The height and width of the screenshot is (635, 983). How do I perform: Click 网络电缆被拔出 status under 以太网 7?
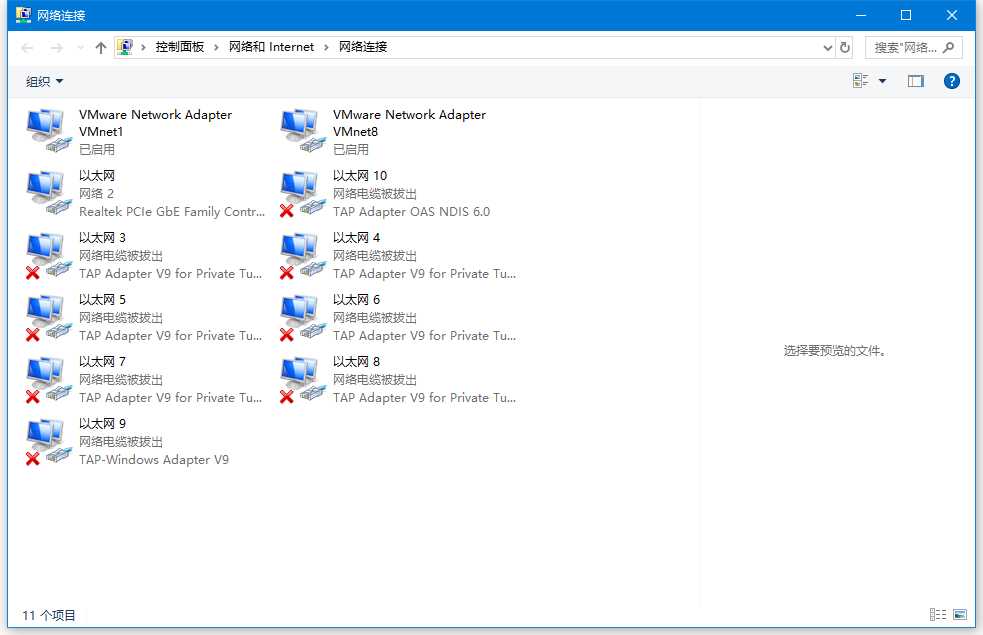coord(121,379)
